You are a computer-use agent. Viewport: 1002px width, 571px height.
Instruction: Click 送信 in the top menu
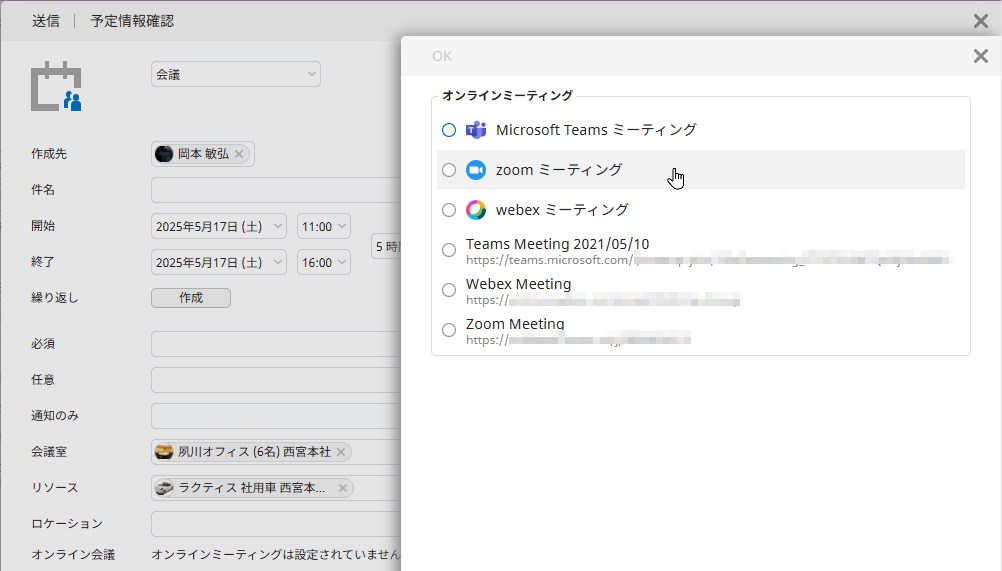pos(45,21)
